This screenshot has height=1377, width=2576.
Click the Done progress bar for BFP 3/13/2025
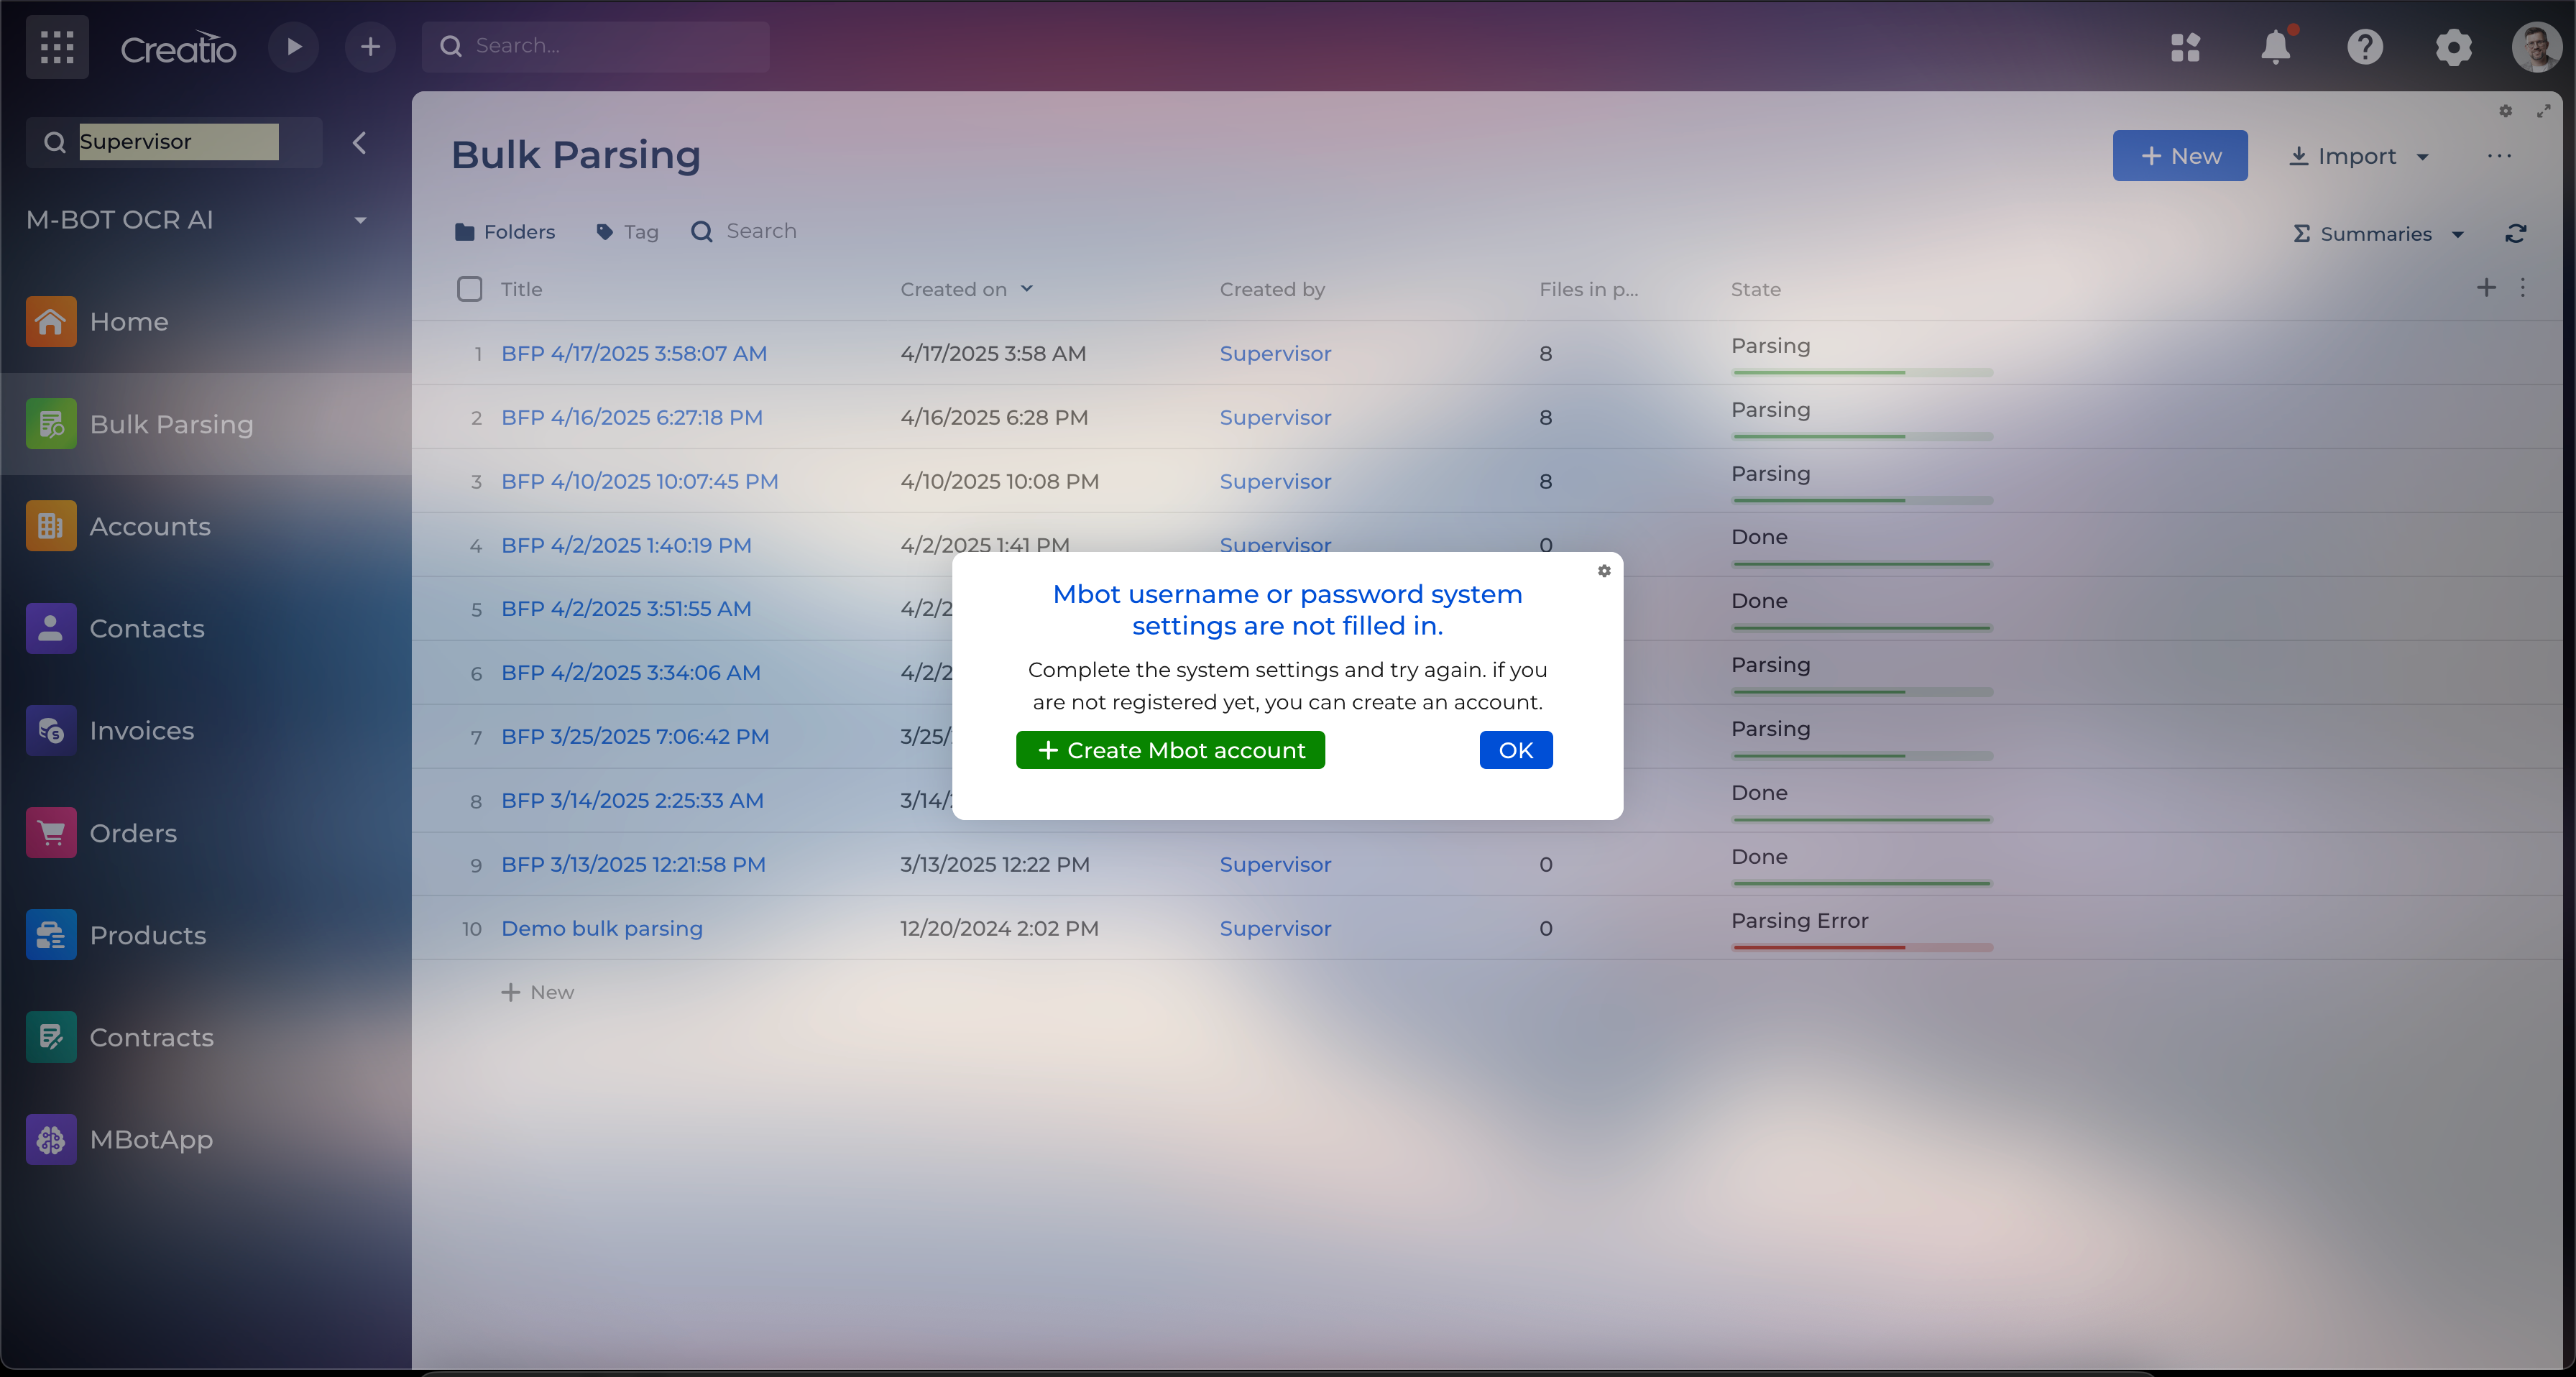tap(1862, 883)
